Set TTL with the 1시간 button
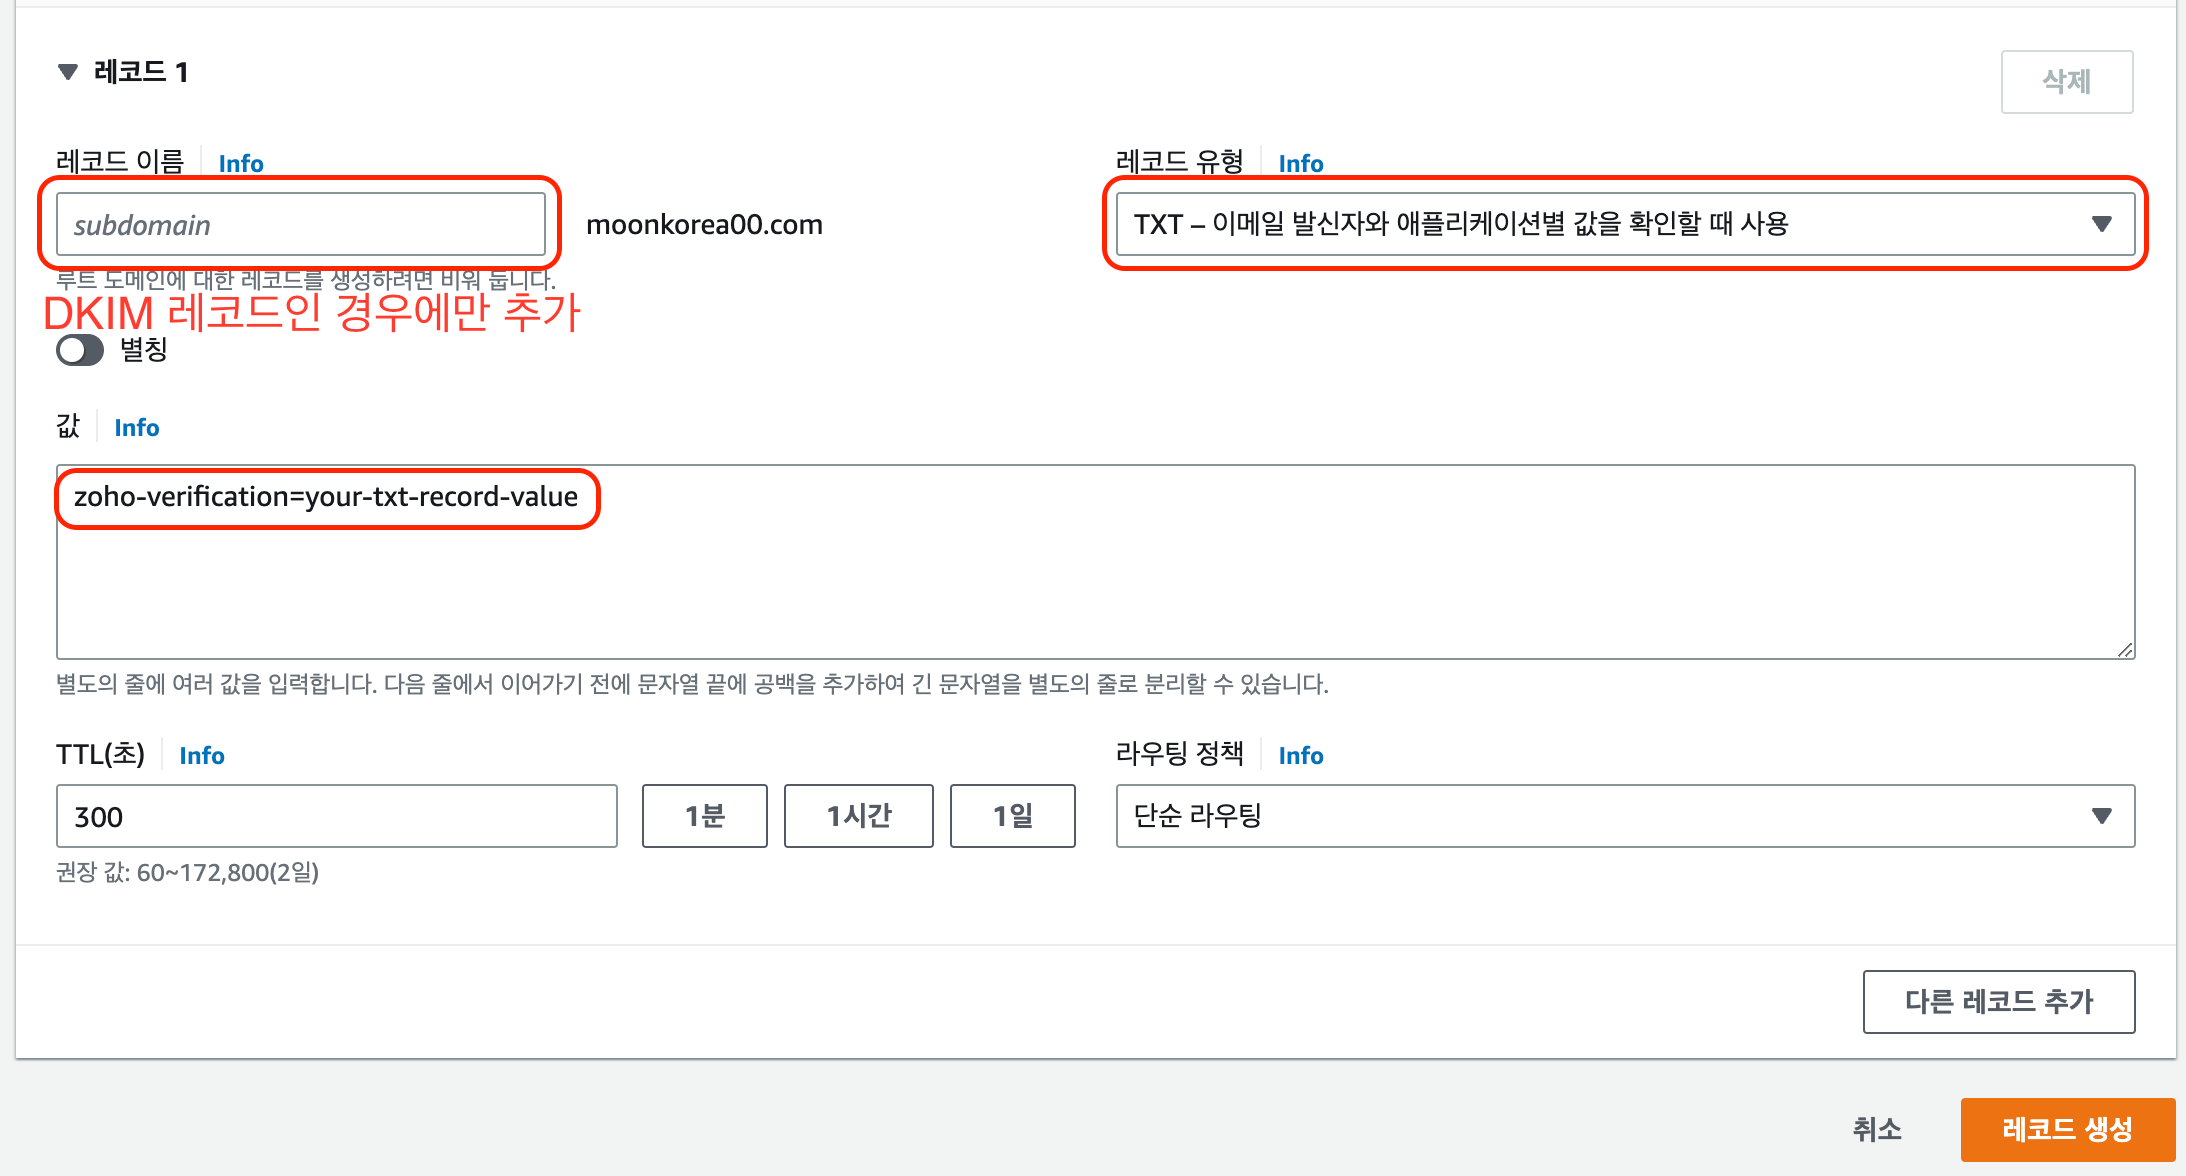 point(858,817)
